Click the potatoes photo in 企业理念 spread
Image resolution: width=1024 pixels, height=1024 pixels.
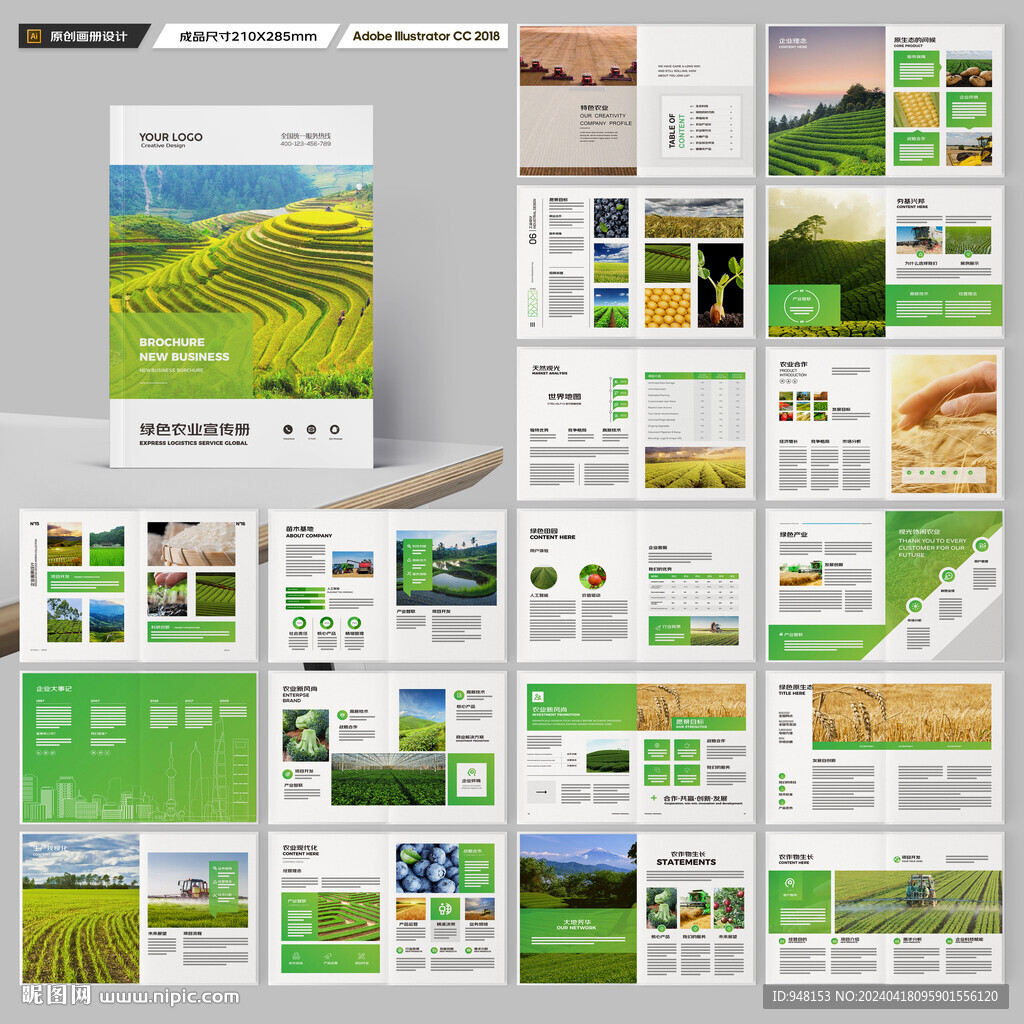point(968,69)
